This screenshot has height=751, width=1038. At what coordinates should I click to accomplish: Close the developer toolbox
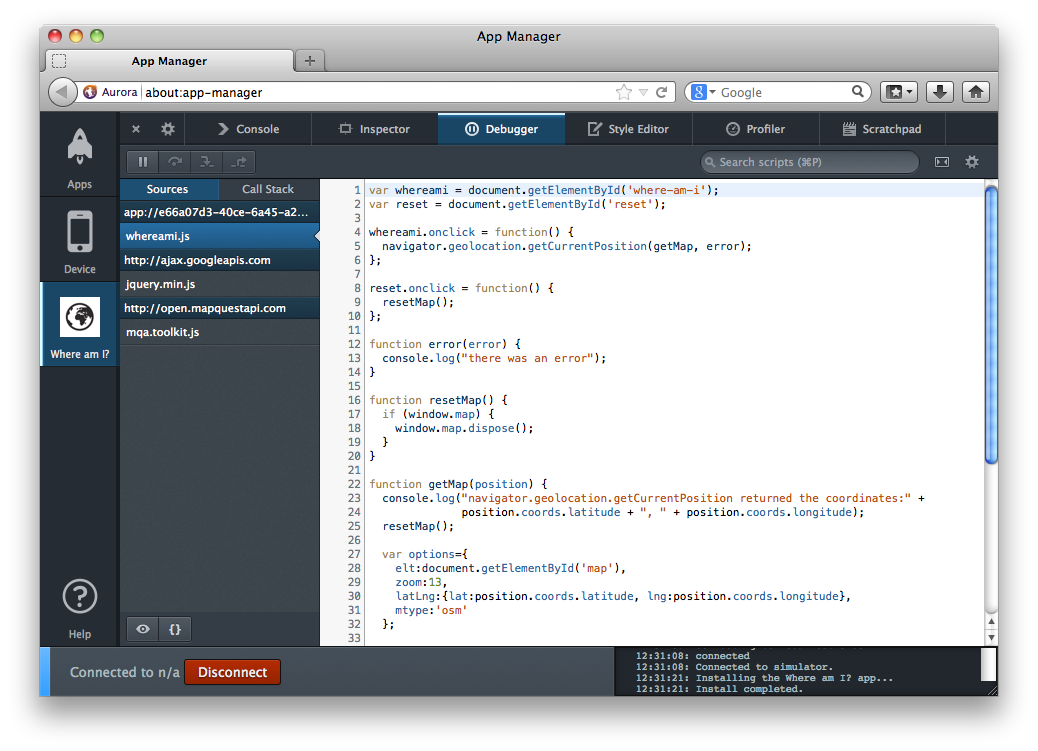point(136,129)
